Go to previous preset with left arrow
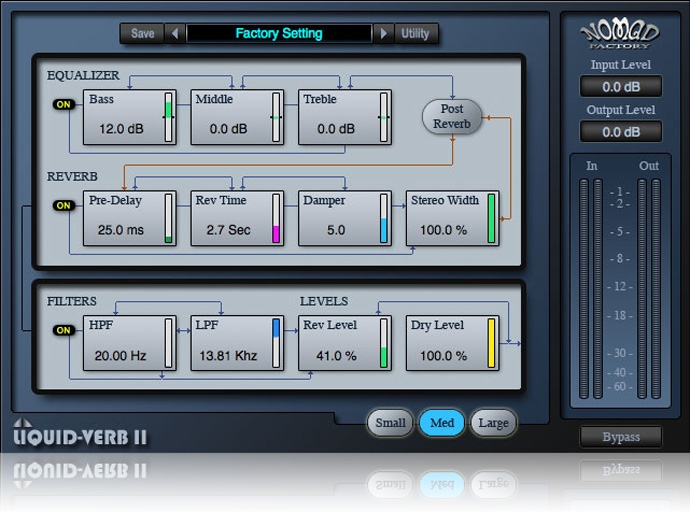690x512 pixels. tap(176, 34)
